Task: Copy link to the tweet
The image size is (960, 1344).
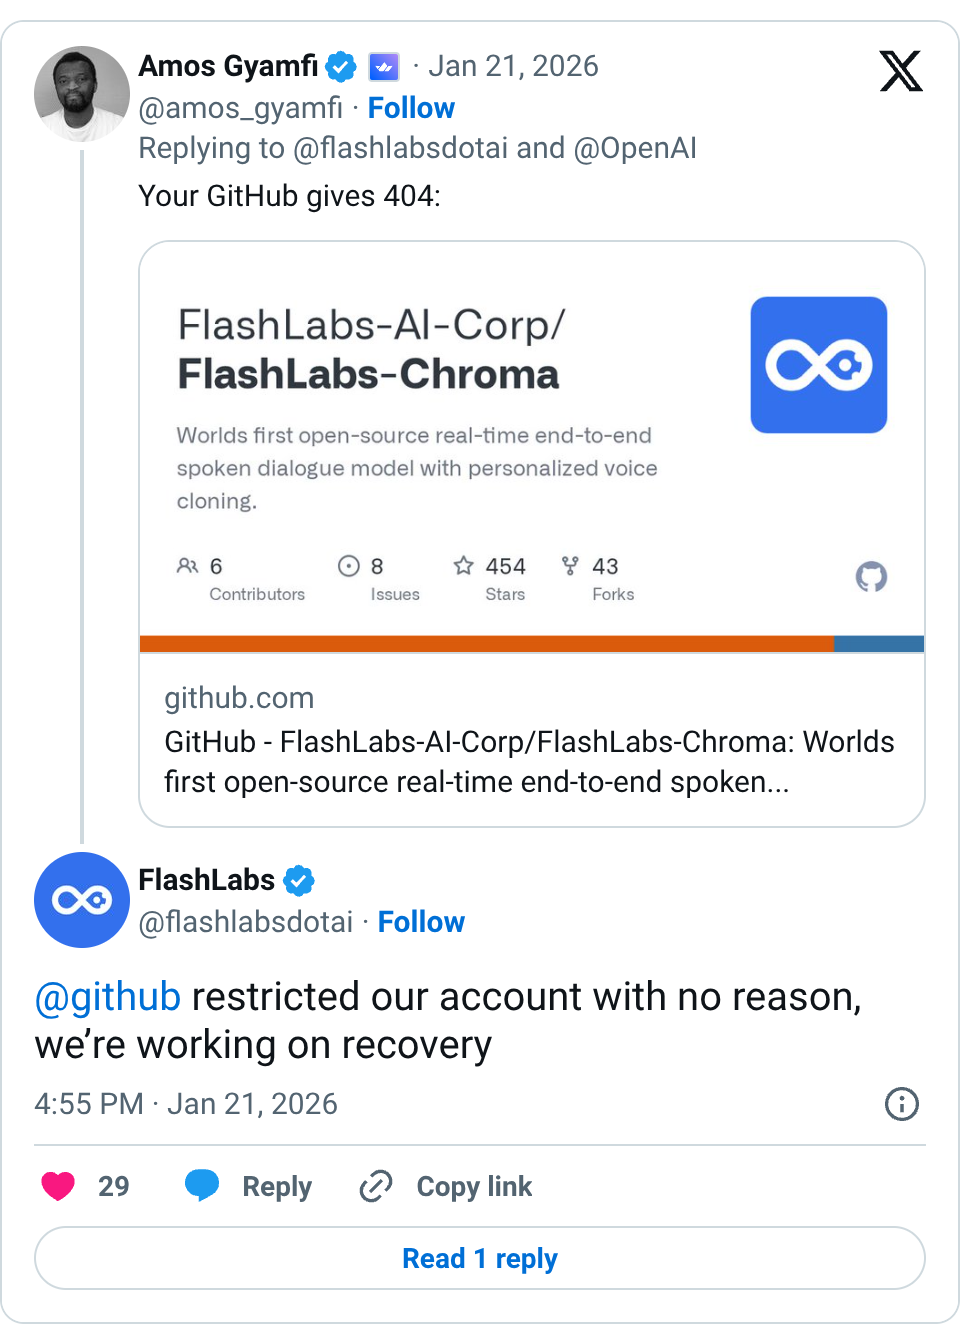Action: pyautogui.click(x=446, y=1186)
